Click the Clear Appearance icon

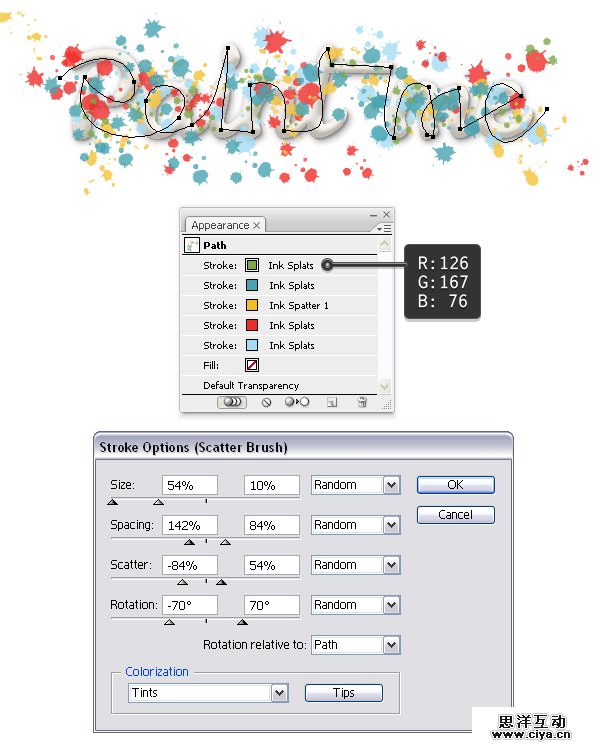point(267,402)
